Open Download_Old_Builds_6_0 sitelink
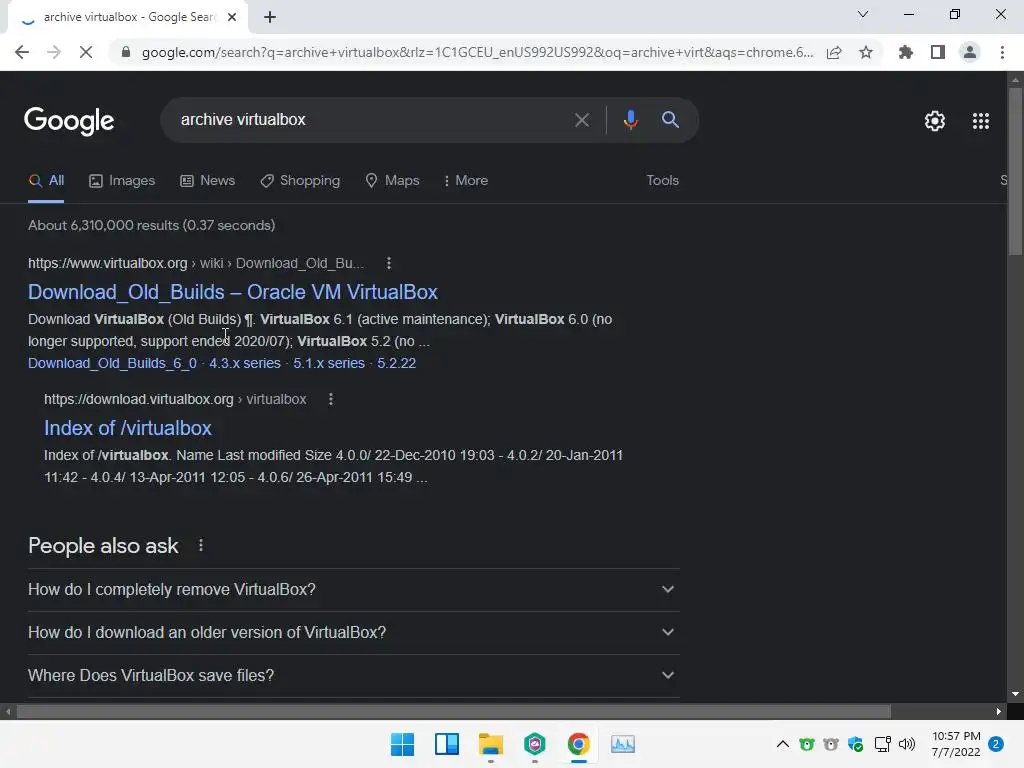Screen dimensions: 1024x768 coord(112,363)
